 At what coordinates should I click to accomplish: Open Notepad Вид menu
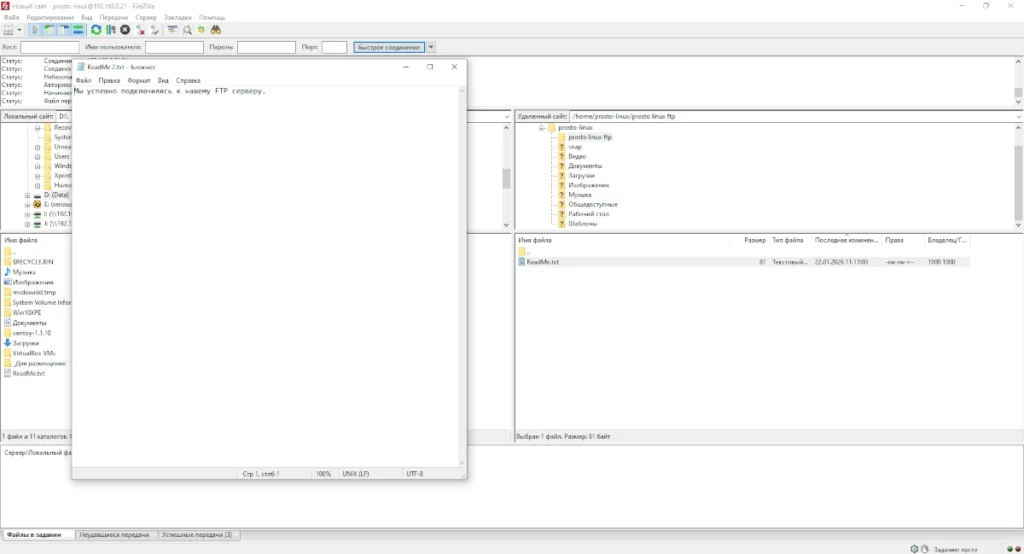click(163, 80)
